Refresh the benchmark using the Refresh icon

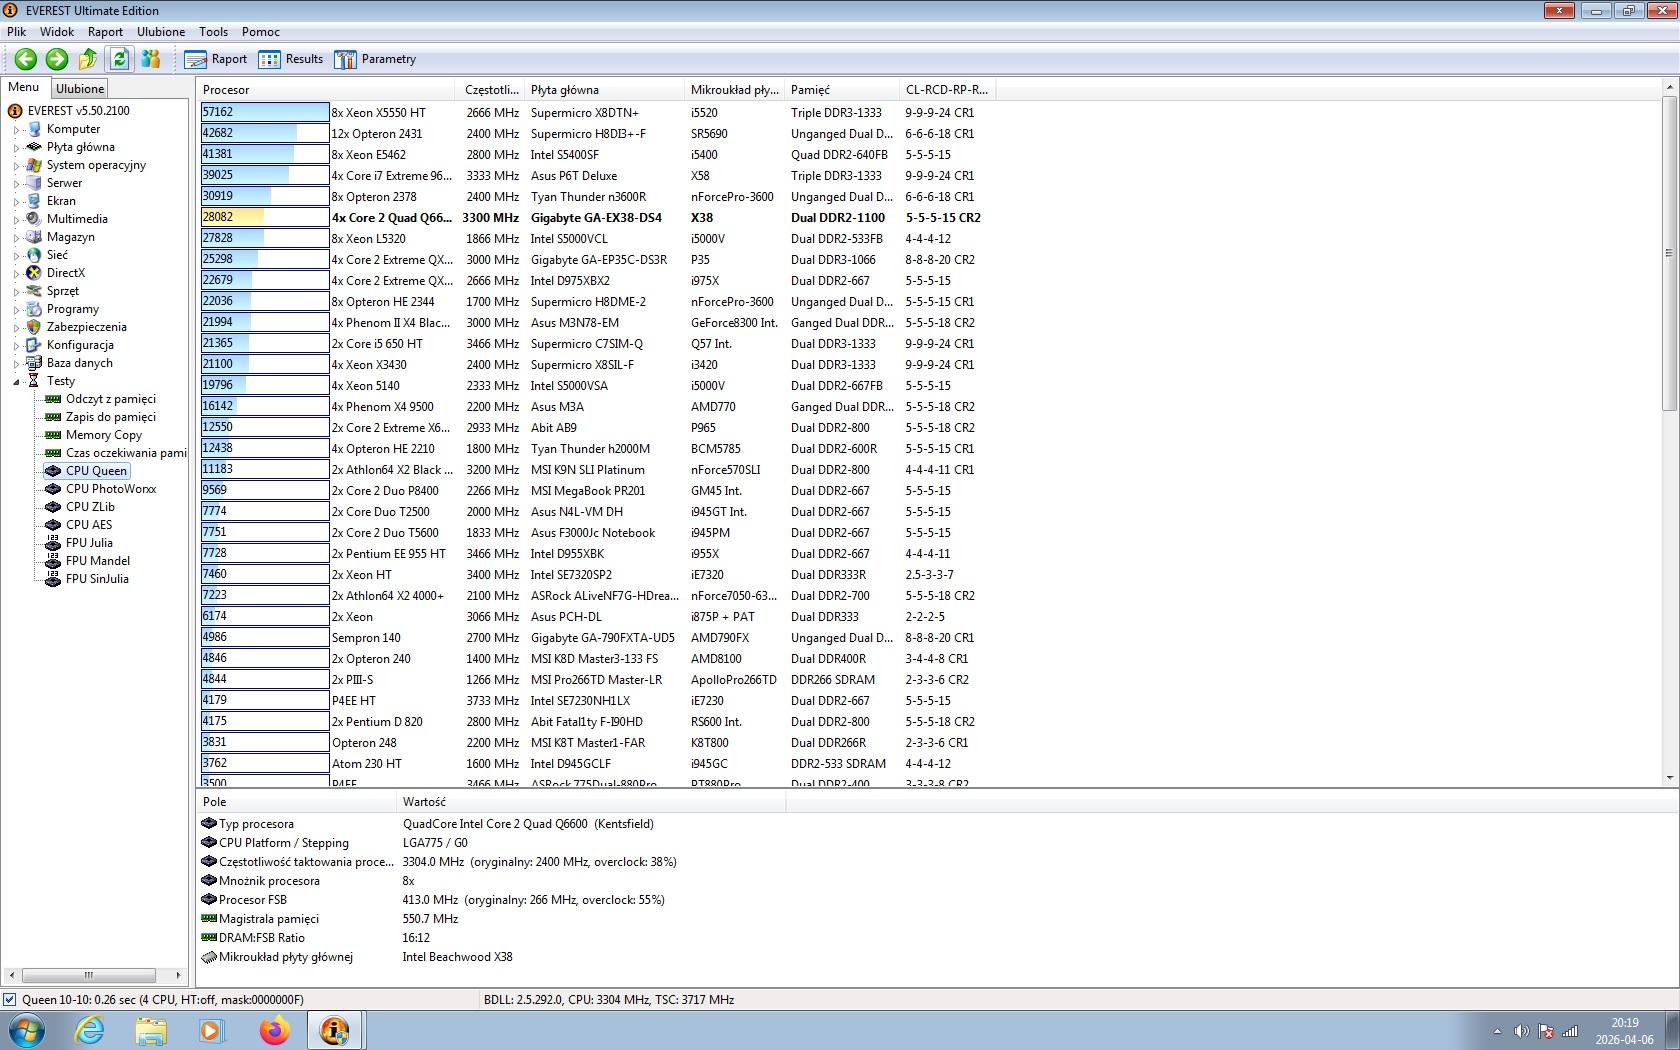tap(119, 59)
